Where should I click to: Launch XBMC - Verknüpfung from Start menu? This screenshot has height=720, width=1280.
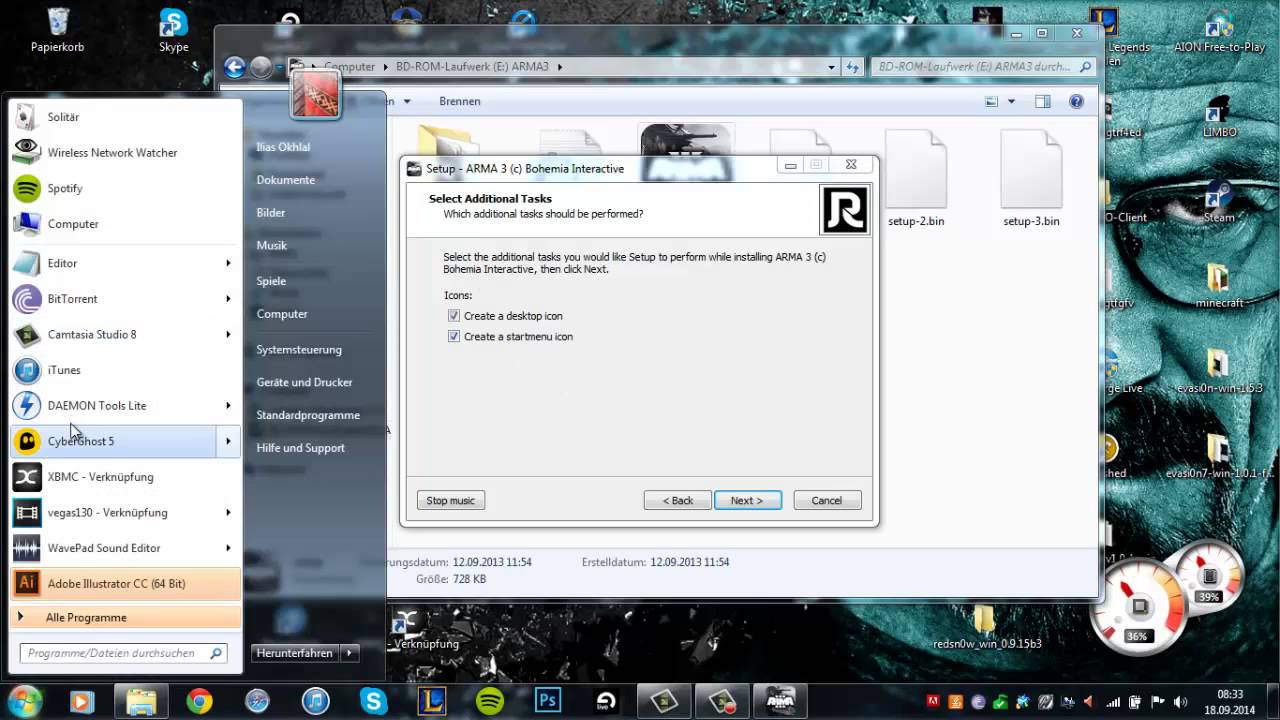pos(125,477)
